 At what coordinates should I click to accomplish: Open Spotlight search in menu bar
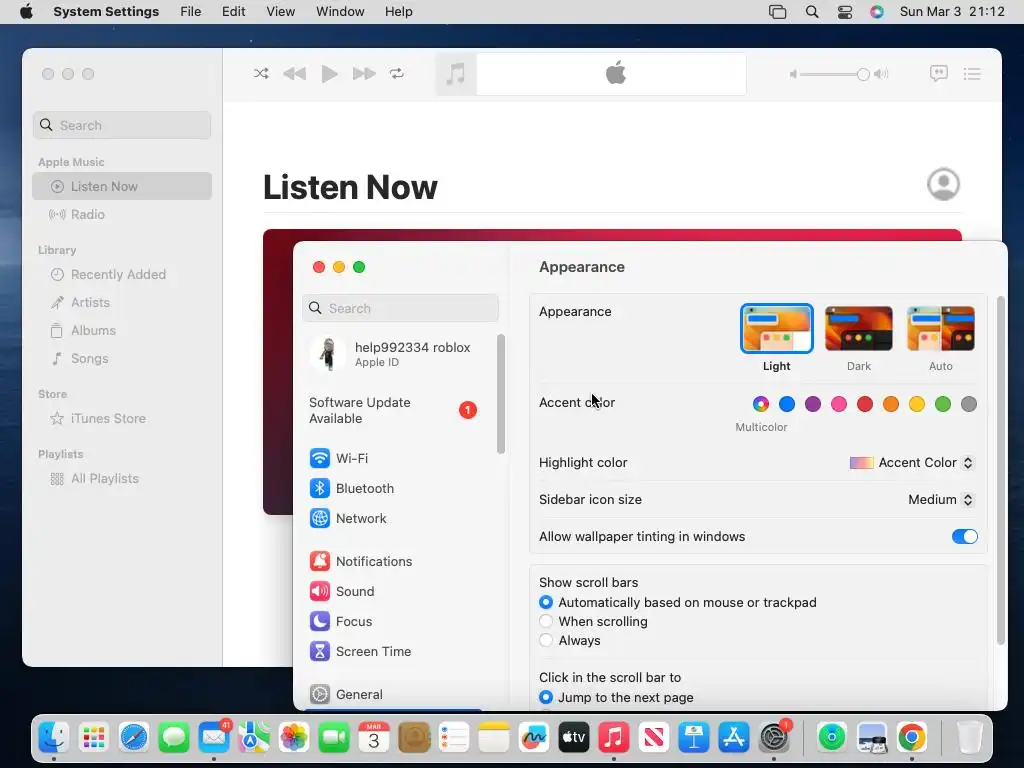812,12
